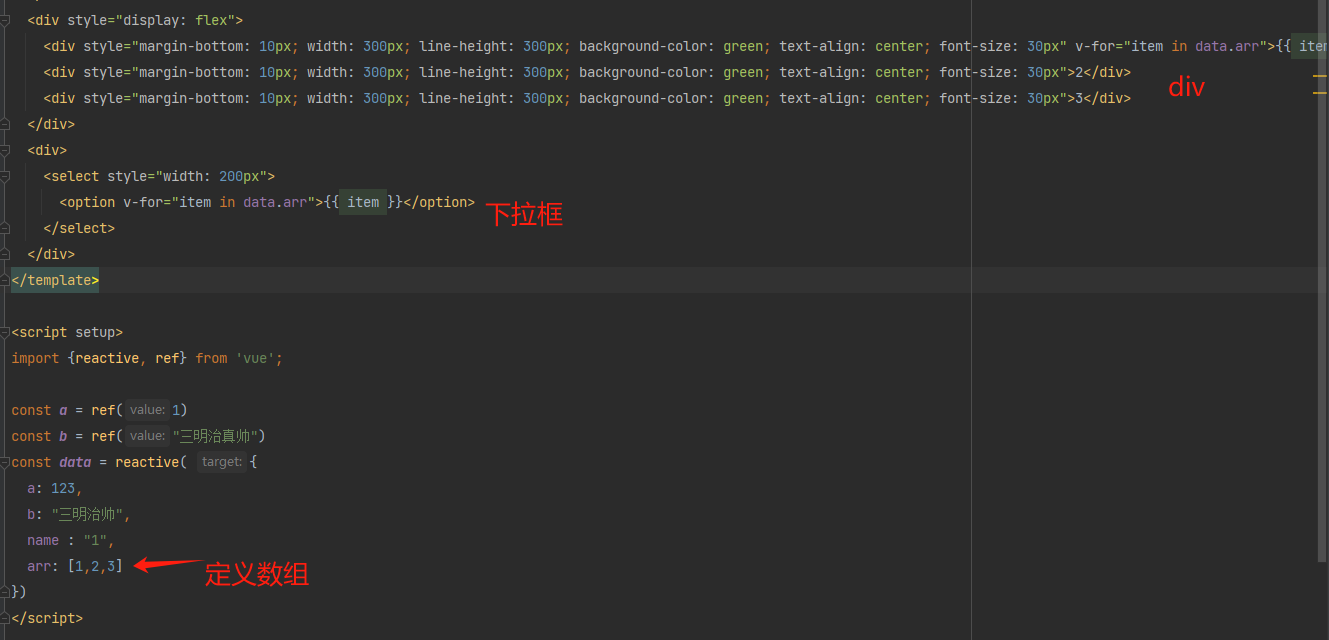The width and height of the screenshot is (1329, 640).
Task: Click the </select> closing tag
Action: [79, 228]
